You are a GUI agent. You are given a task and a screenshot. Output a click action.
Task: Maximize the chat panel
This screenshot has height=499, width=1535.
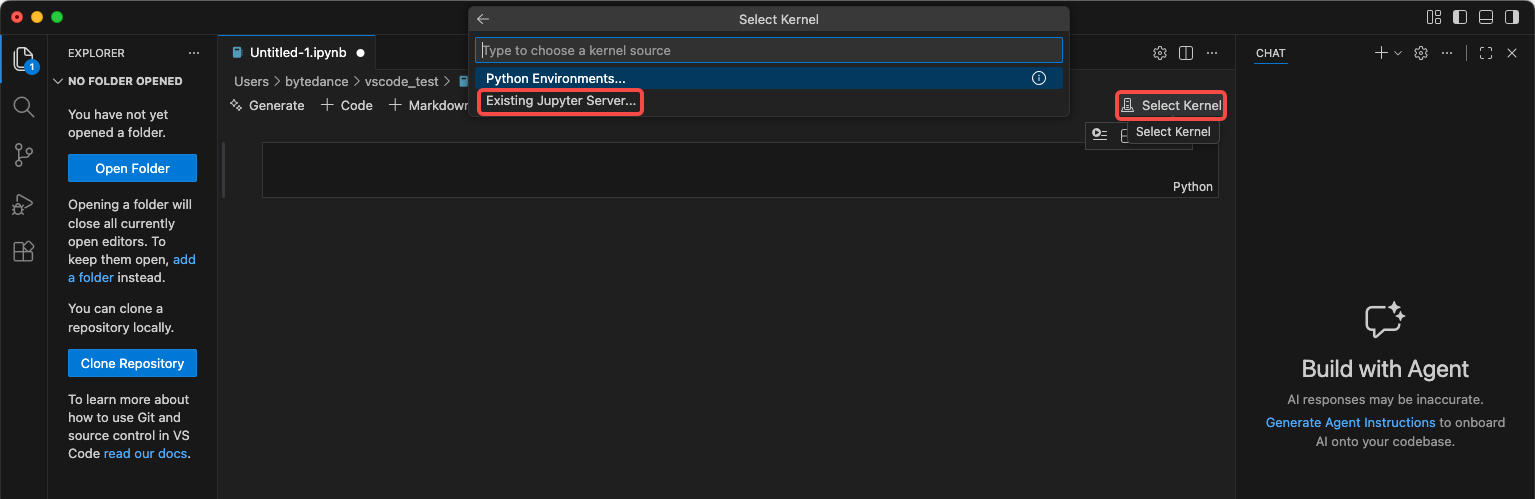[x=1485, y=53]
